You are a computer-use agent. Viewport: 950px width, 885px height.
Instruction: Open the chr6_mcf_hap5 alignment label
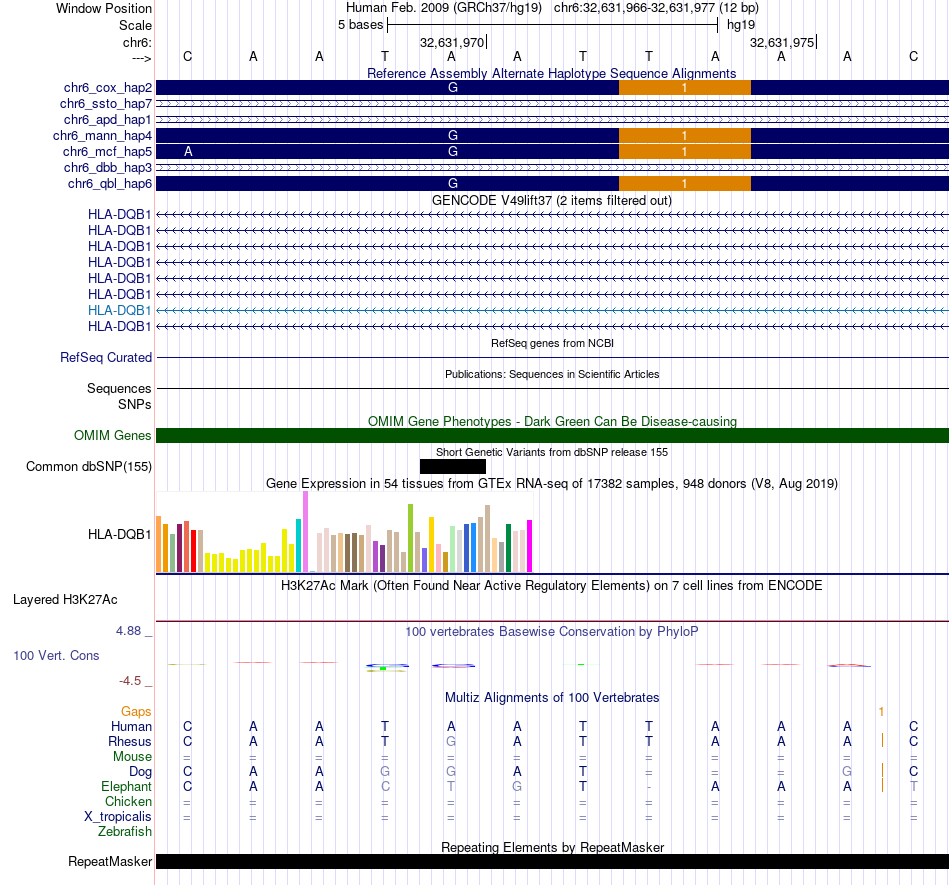pos(107,151)
